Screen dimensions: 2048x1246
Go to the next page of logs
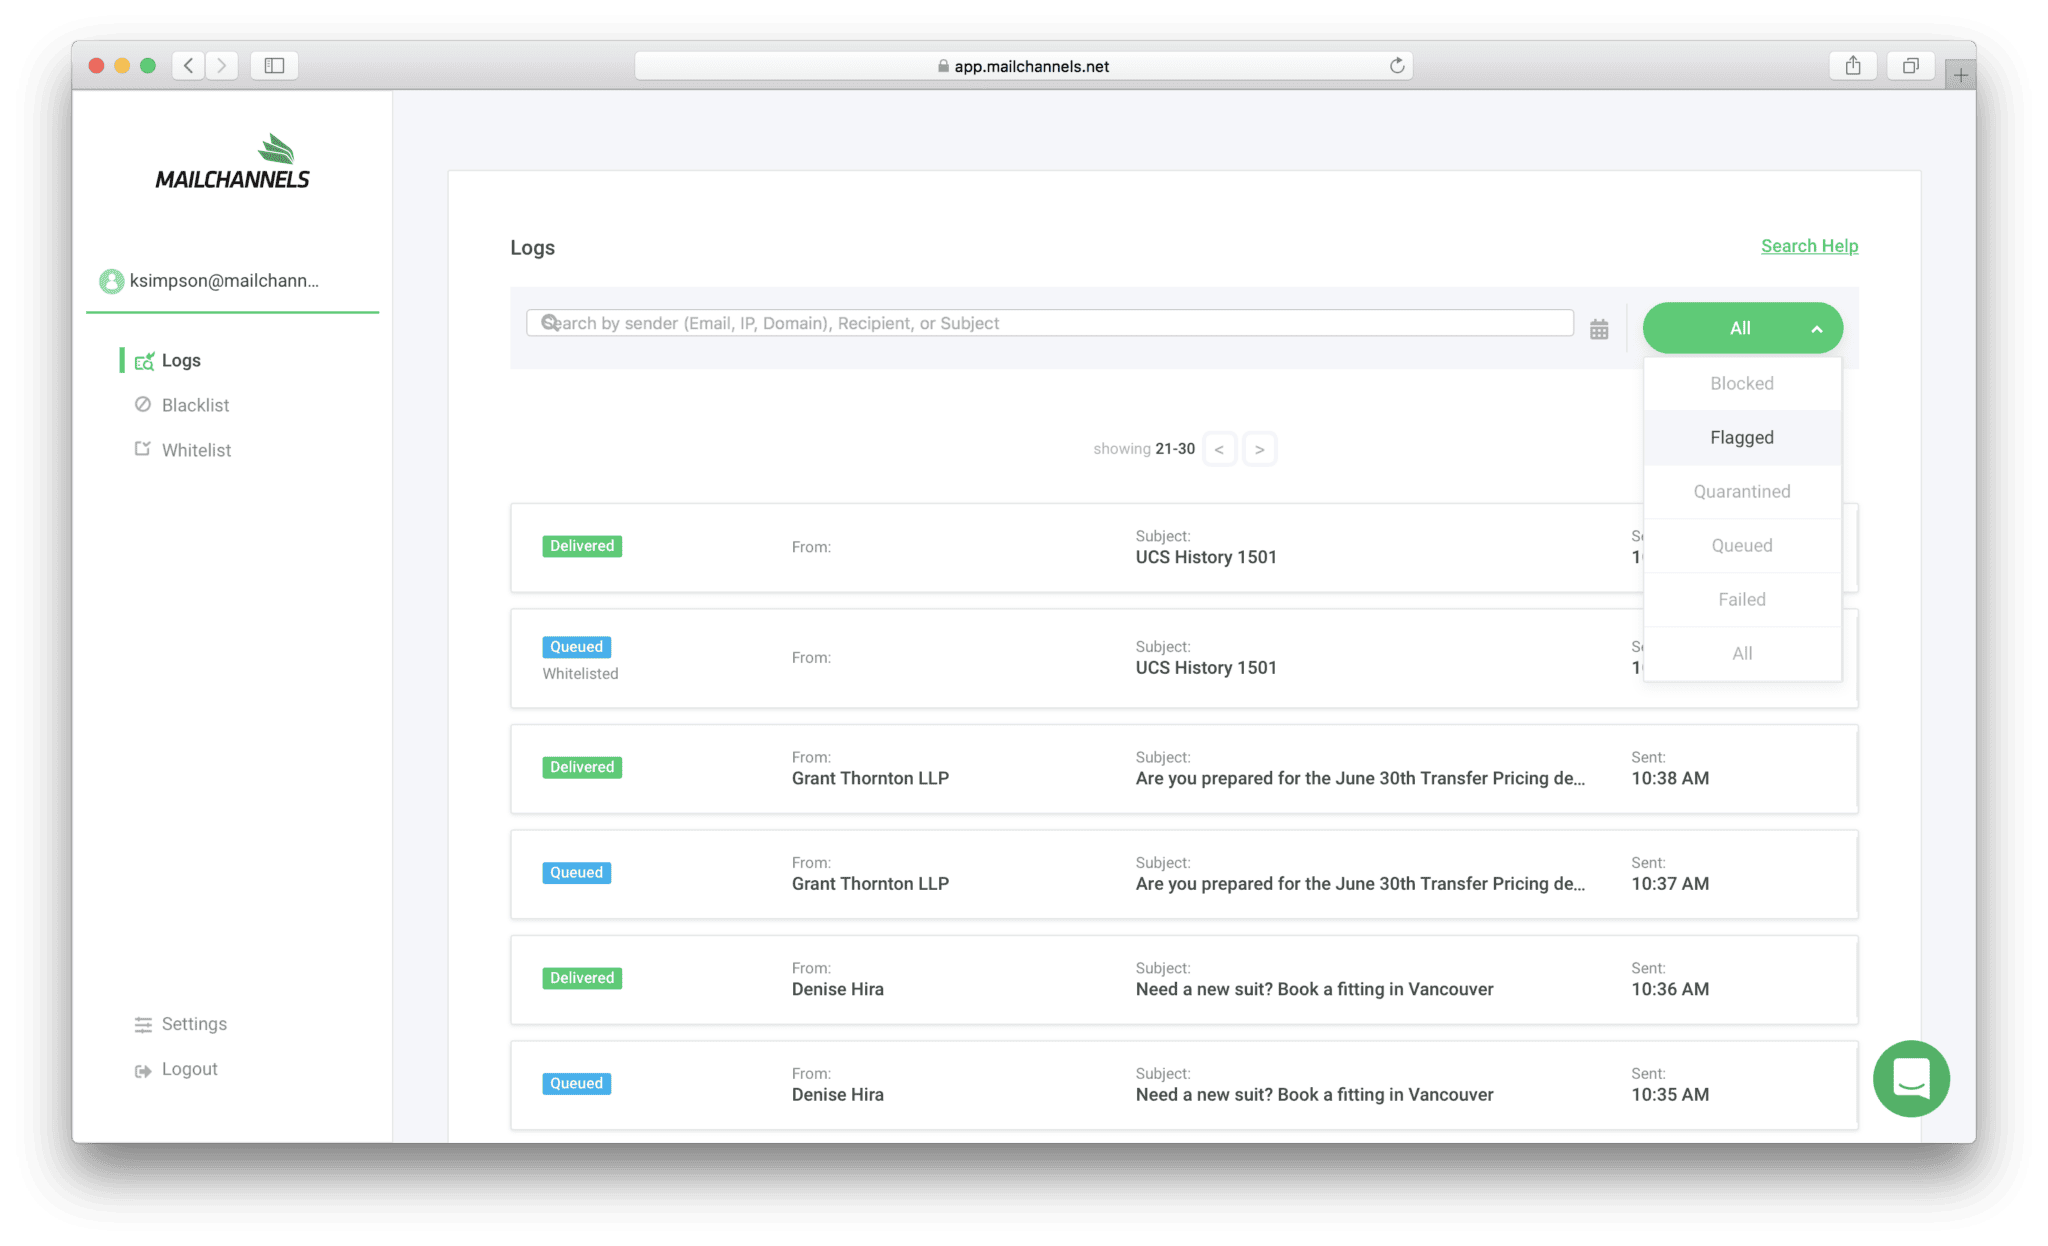click(x=1259, y=449)
